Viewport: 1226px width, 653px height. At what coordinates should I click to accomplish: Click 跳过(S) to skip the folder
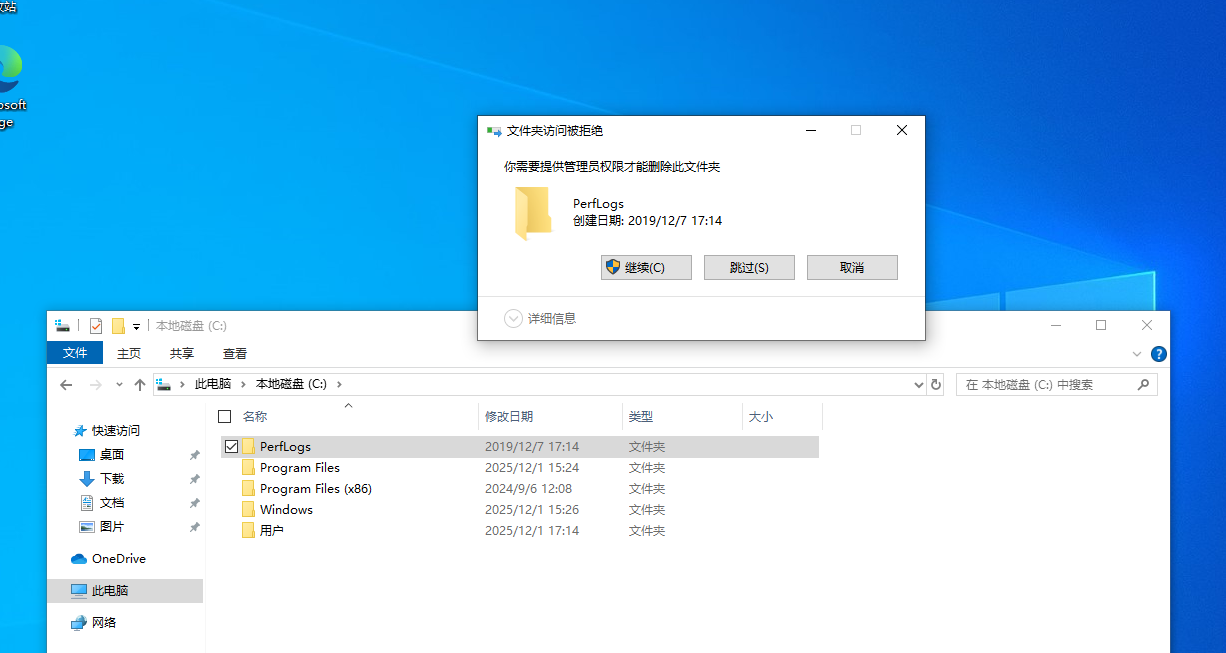click(748, 267)
